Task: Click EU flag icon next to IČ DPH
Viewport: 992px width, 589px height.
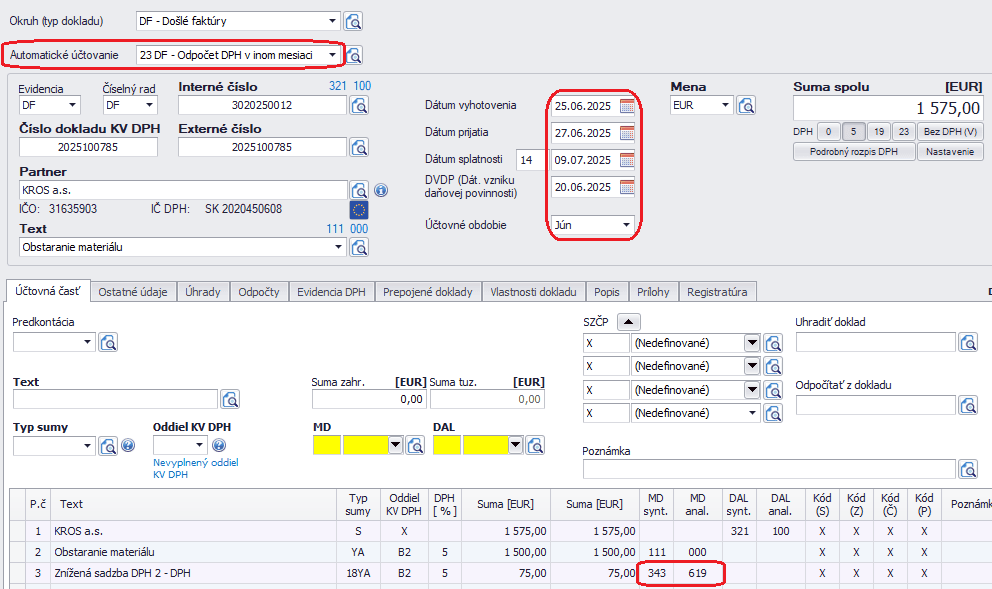Action: (x=359, y=209)
